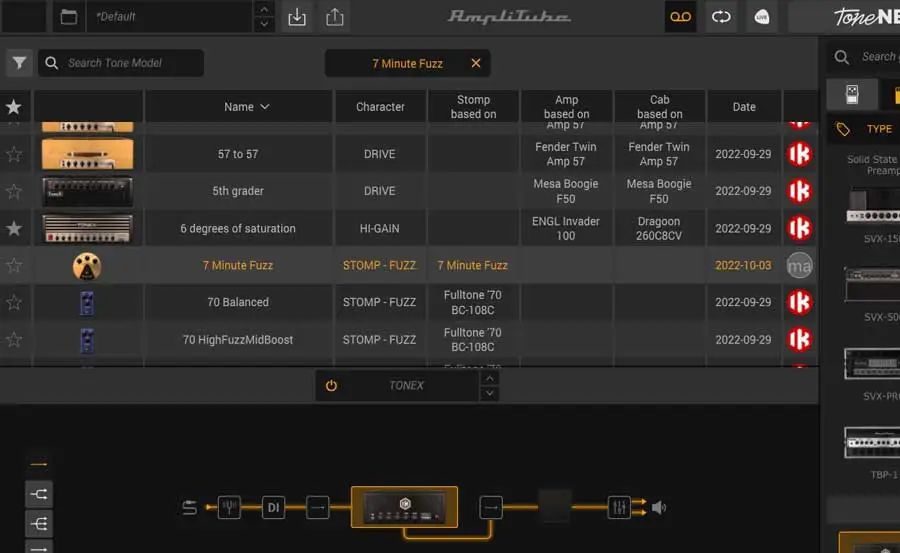Select the TONEX amp block in chain
The width and height of the screenshot is (900, 553).
click(x=405, y=507)
